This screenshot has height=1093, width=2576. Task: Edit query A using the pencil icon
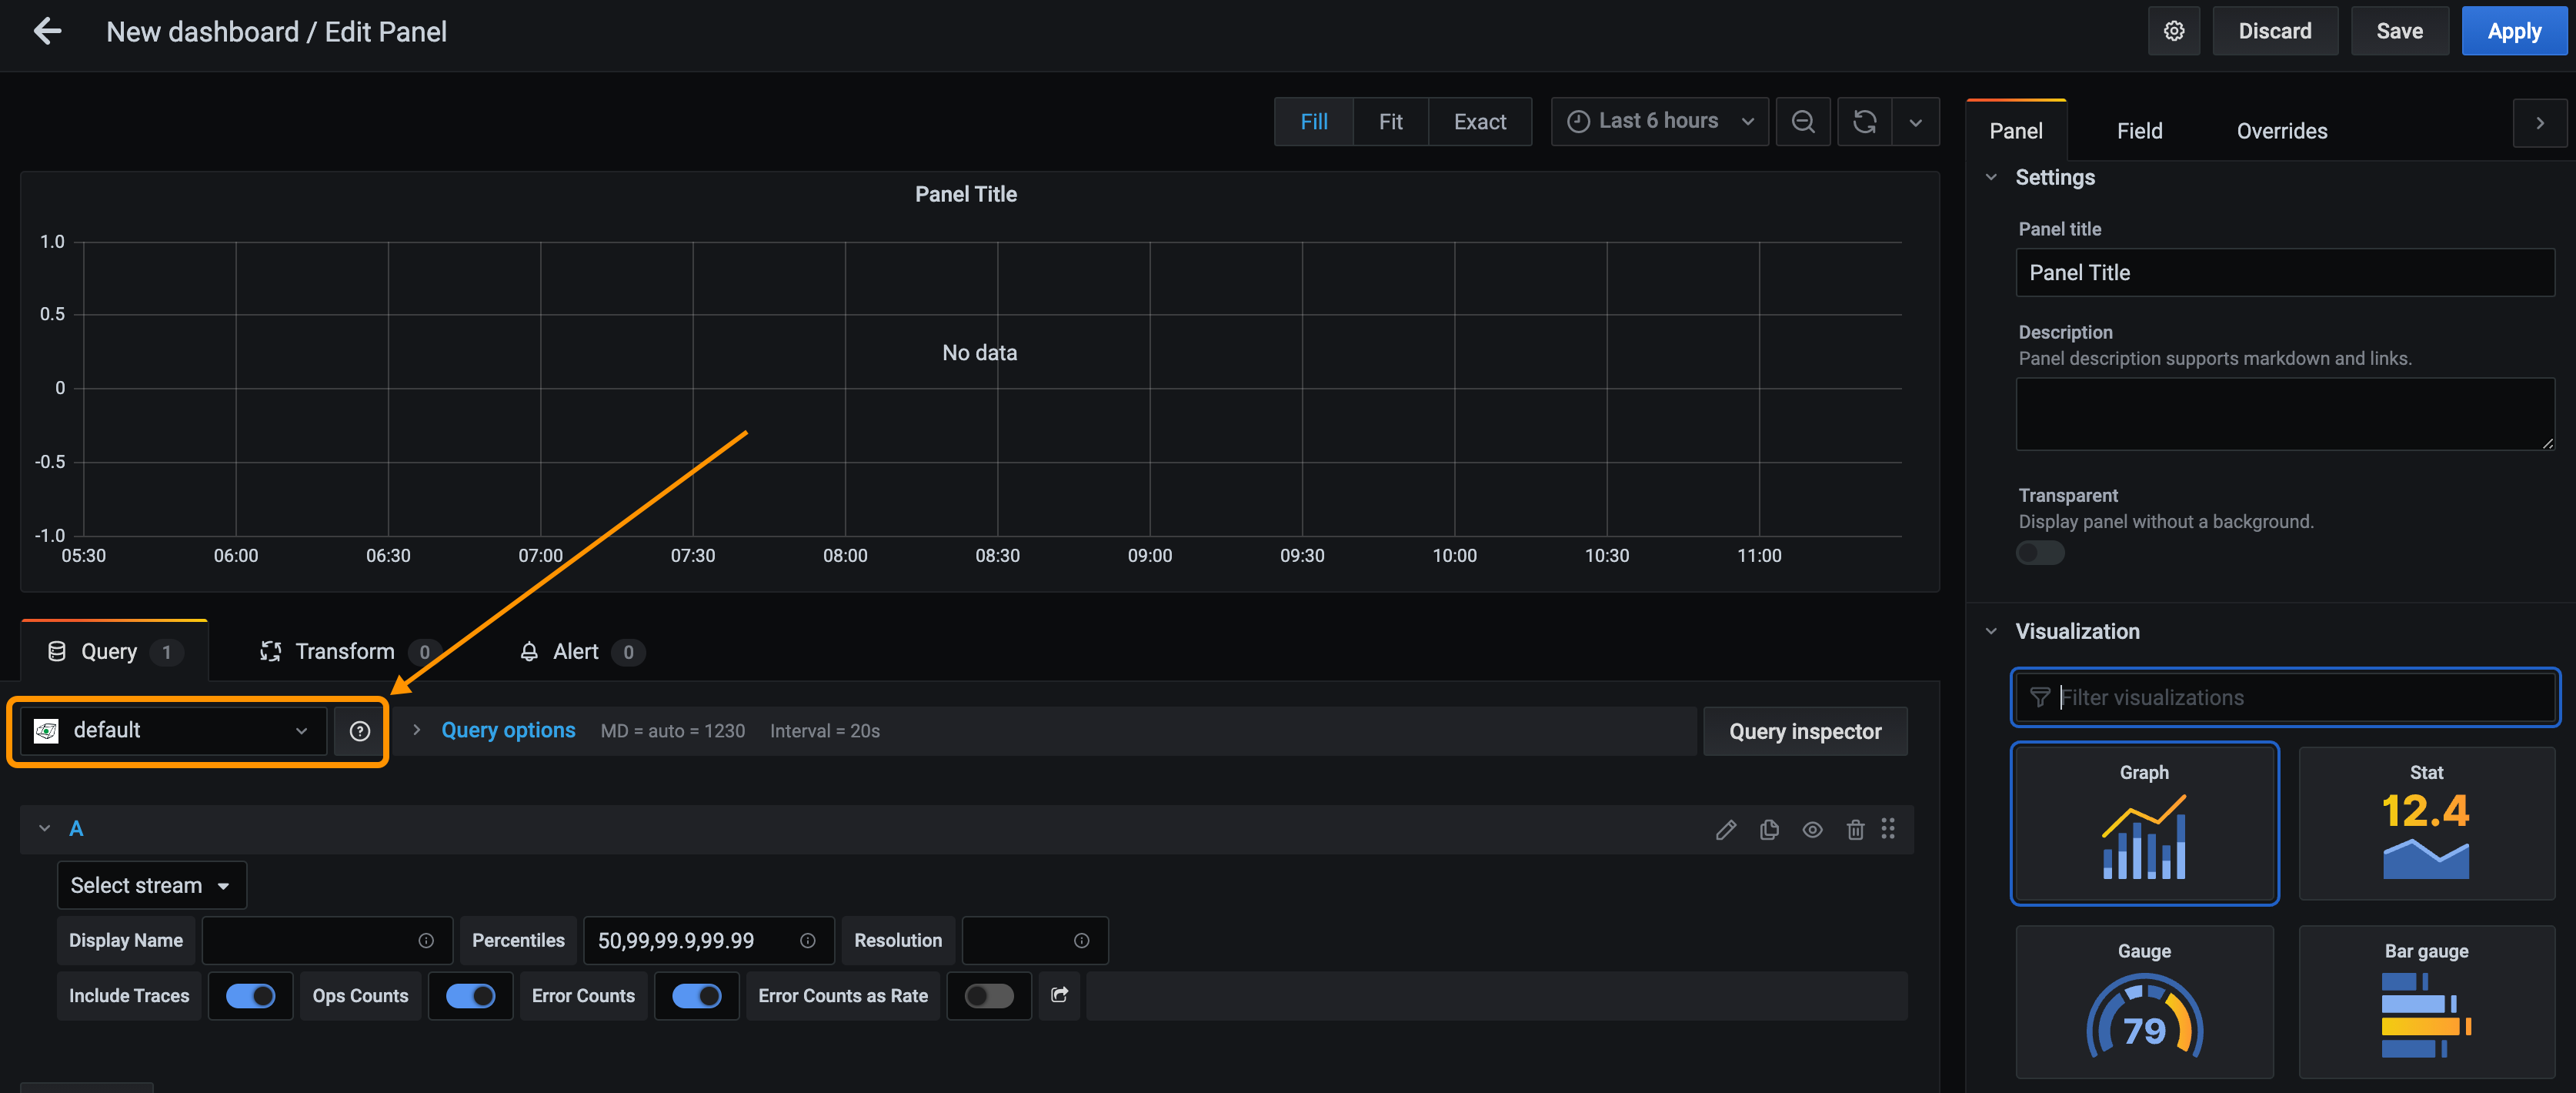coord(1726,829)
